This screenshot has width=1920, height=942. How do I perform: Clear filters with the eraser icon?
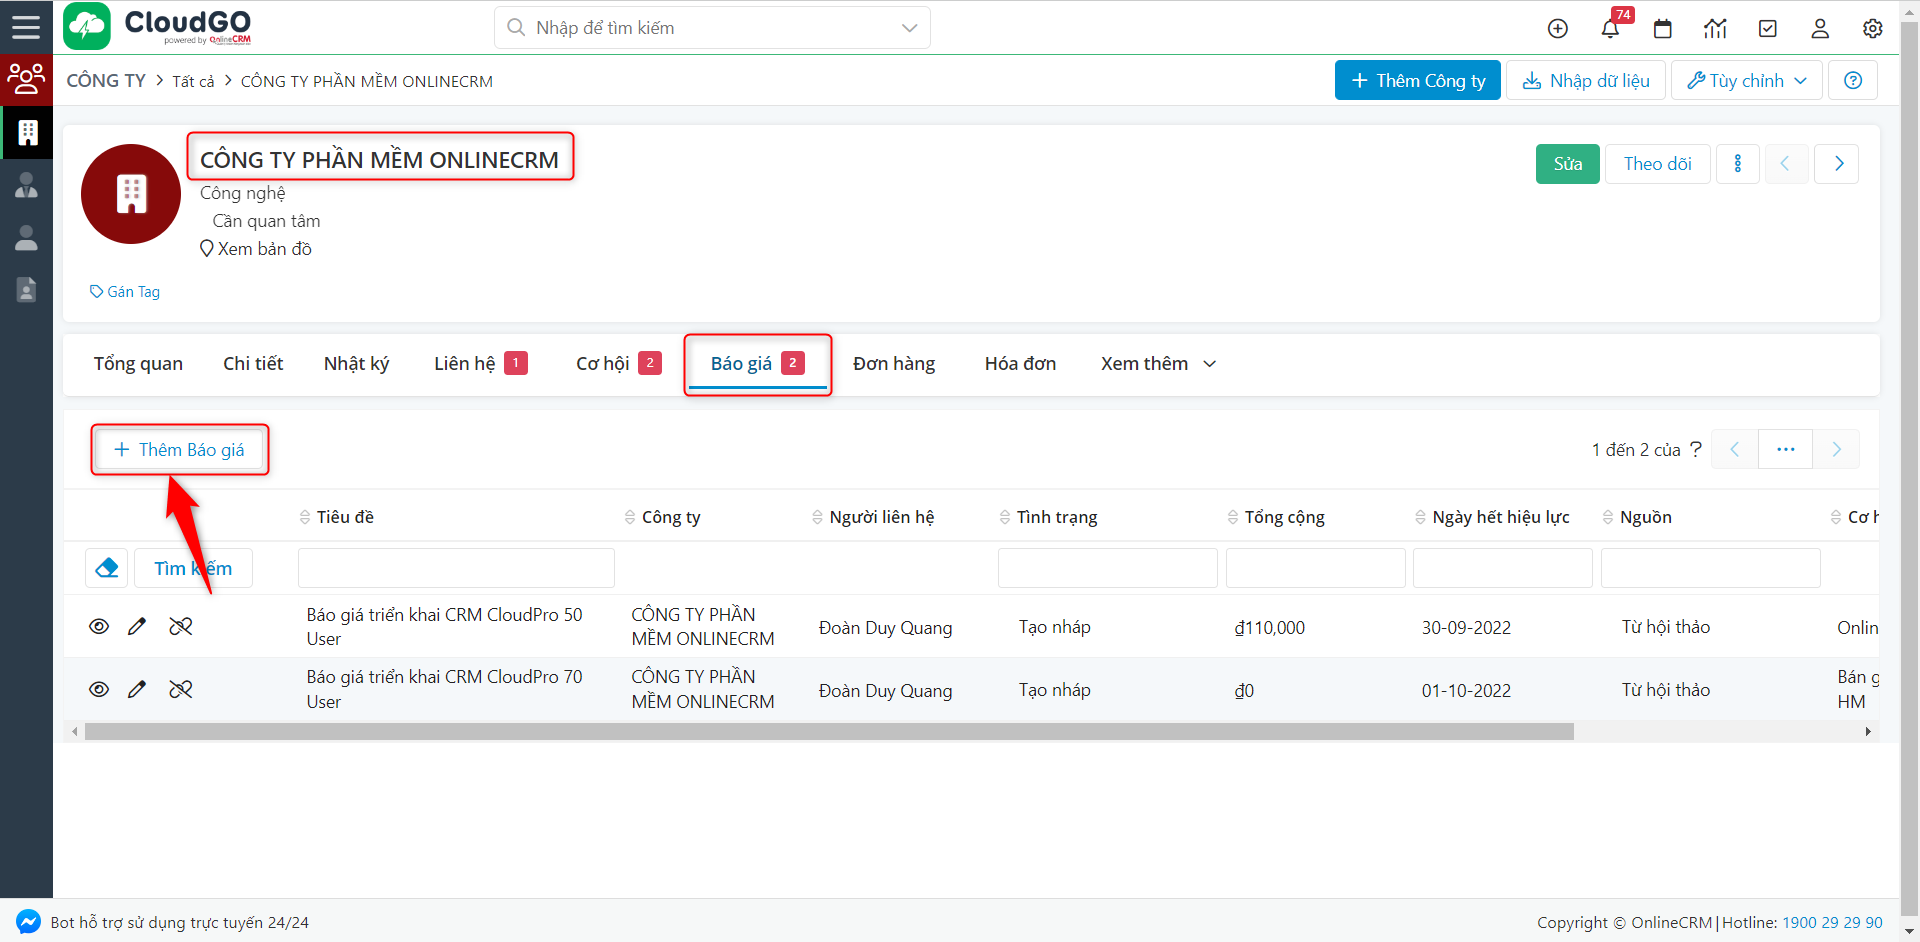click(x=107, y=568)
